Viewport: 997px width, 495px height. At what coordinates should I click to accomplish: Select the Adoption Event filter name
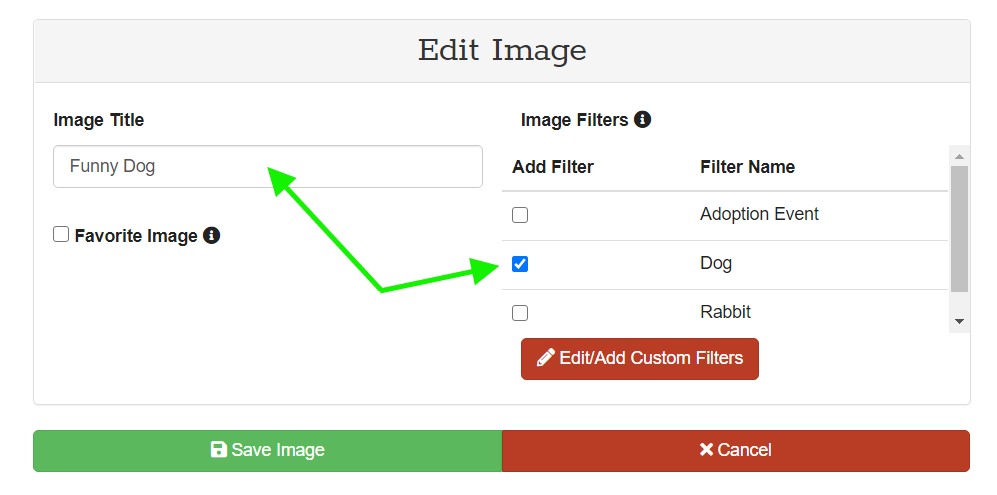pos(759,214)
